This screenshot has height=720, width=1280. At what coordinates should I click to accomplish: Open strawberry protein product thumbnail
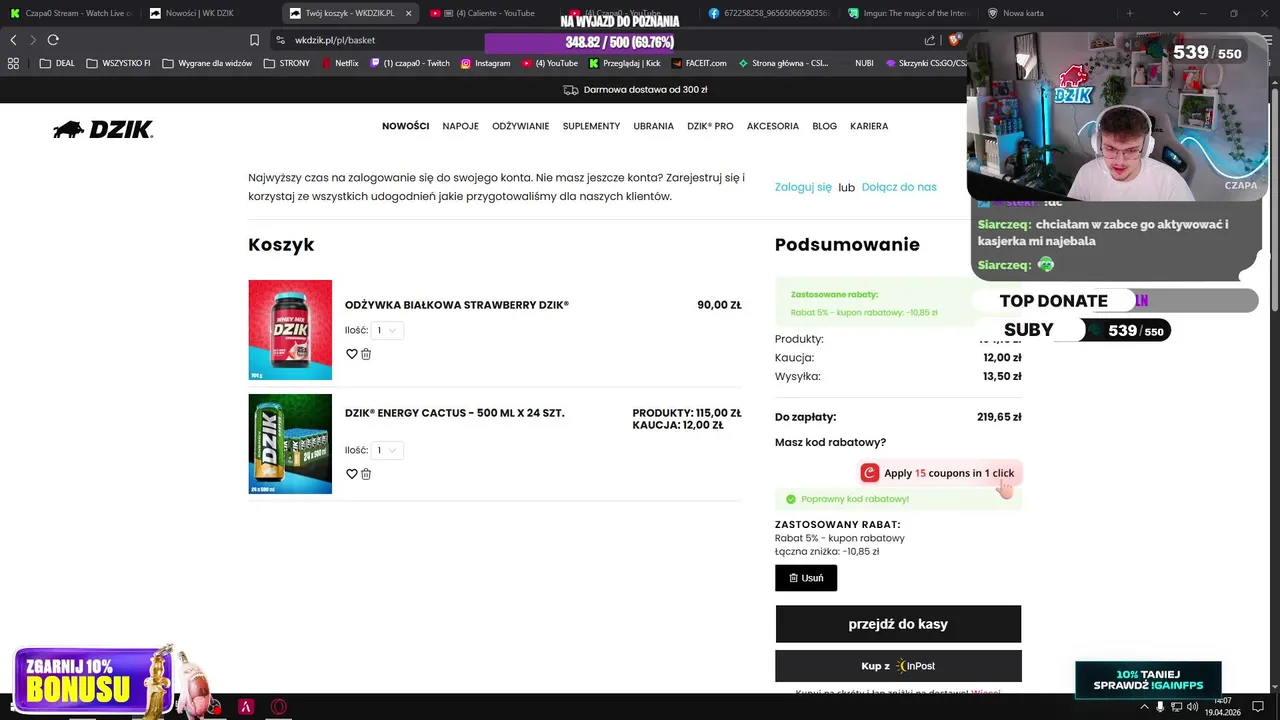click(290, 330)
